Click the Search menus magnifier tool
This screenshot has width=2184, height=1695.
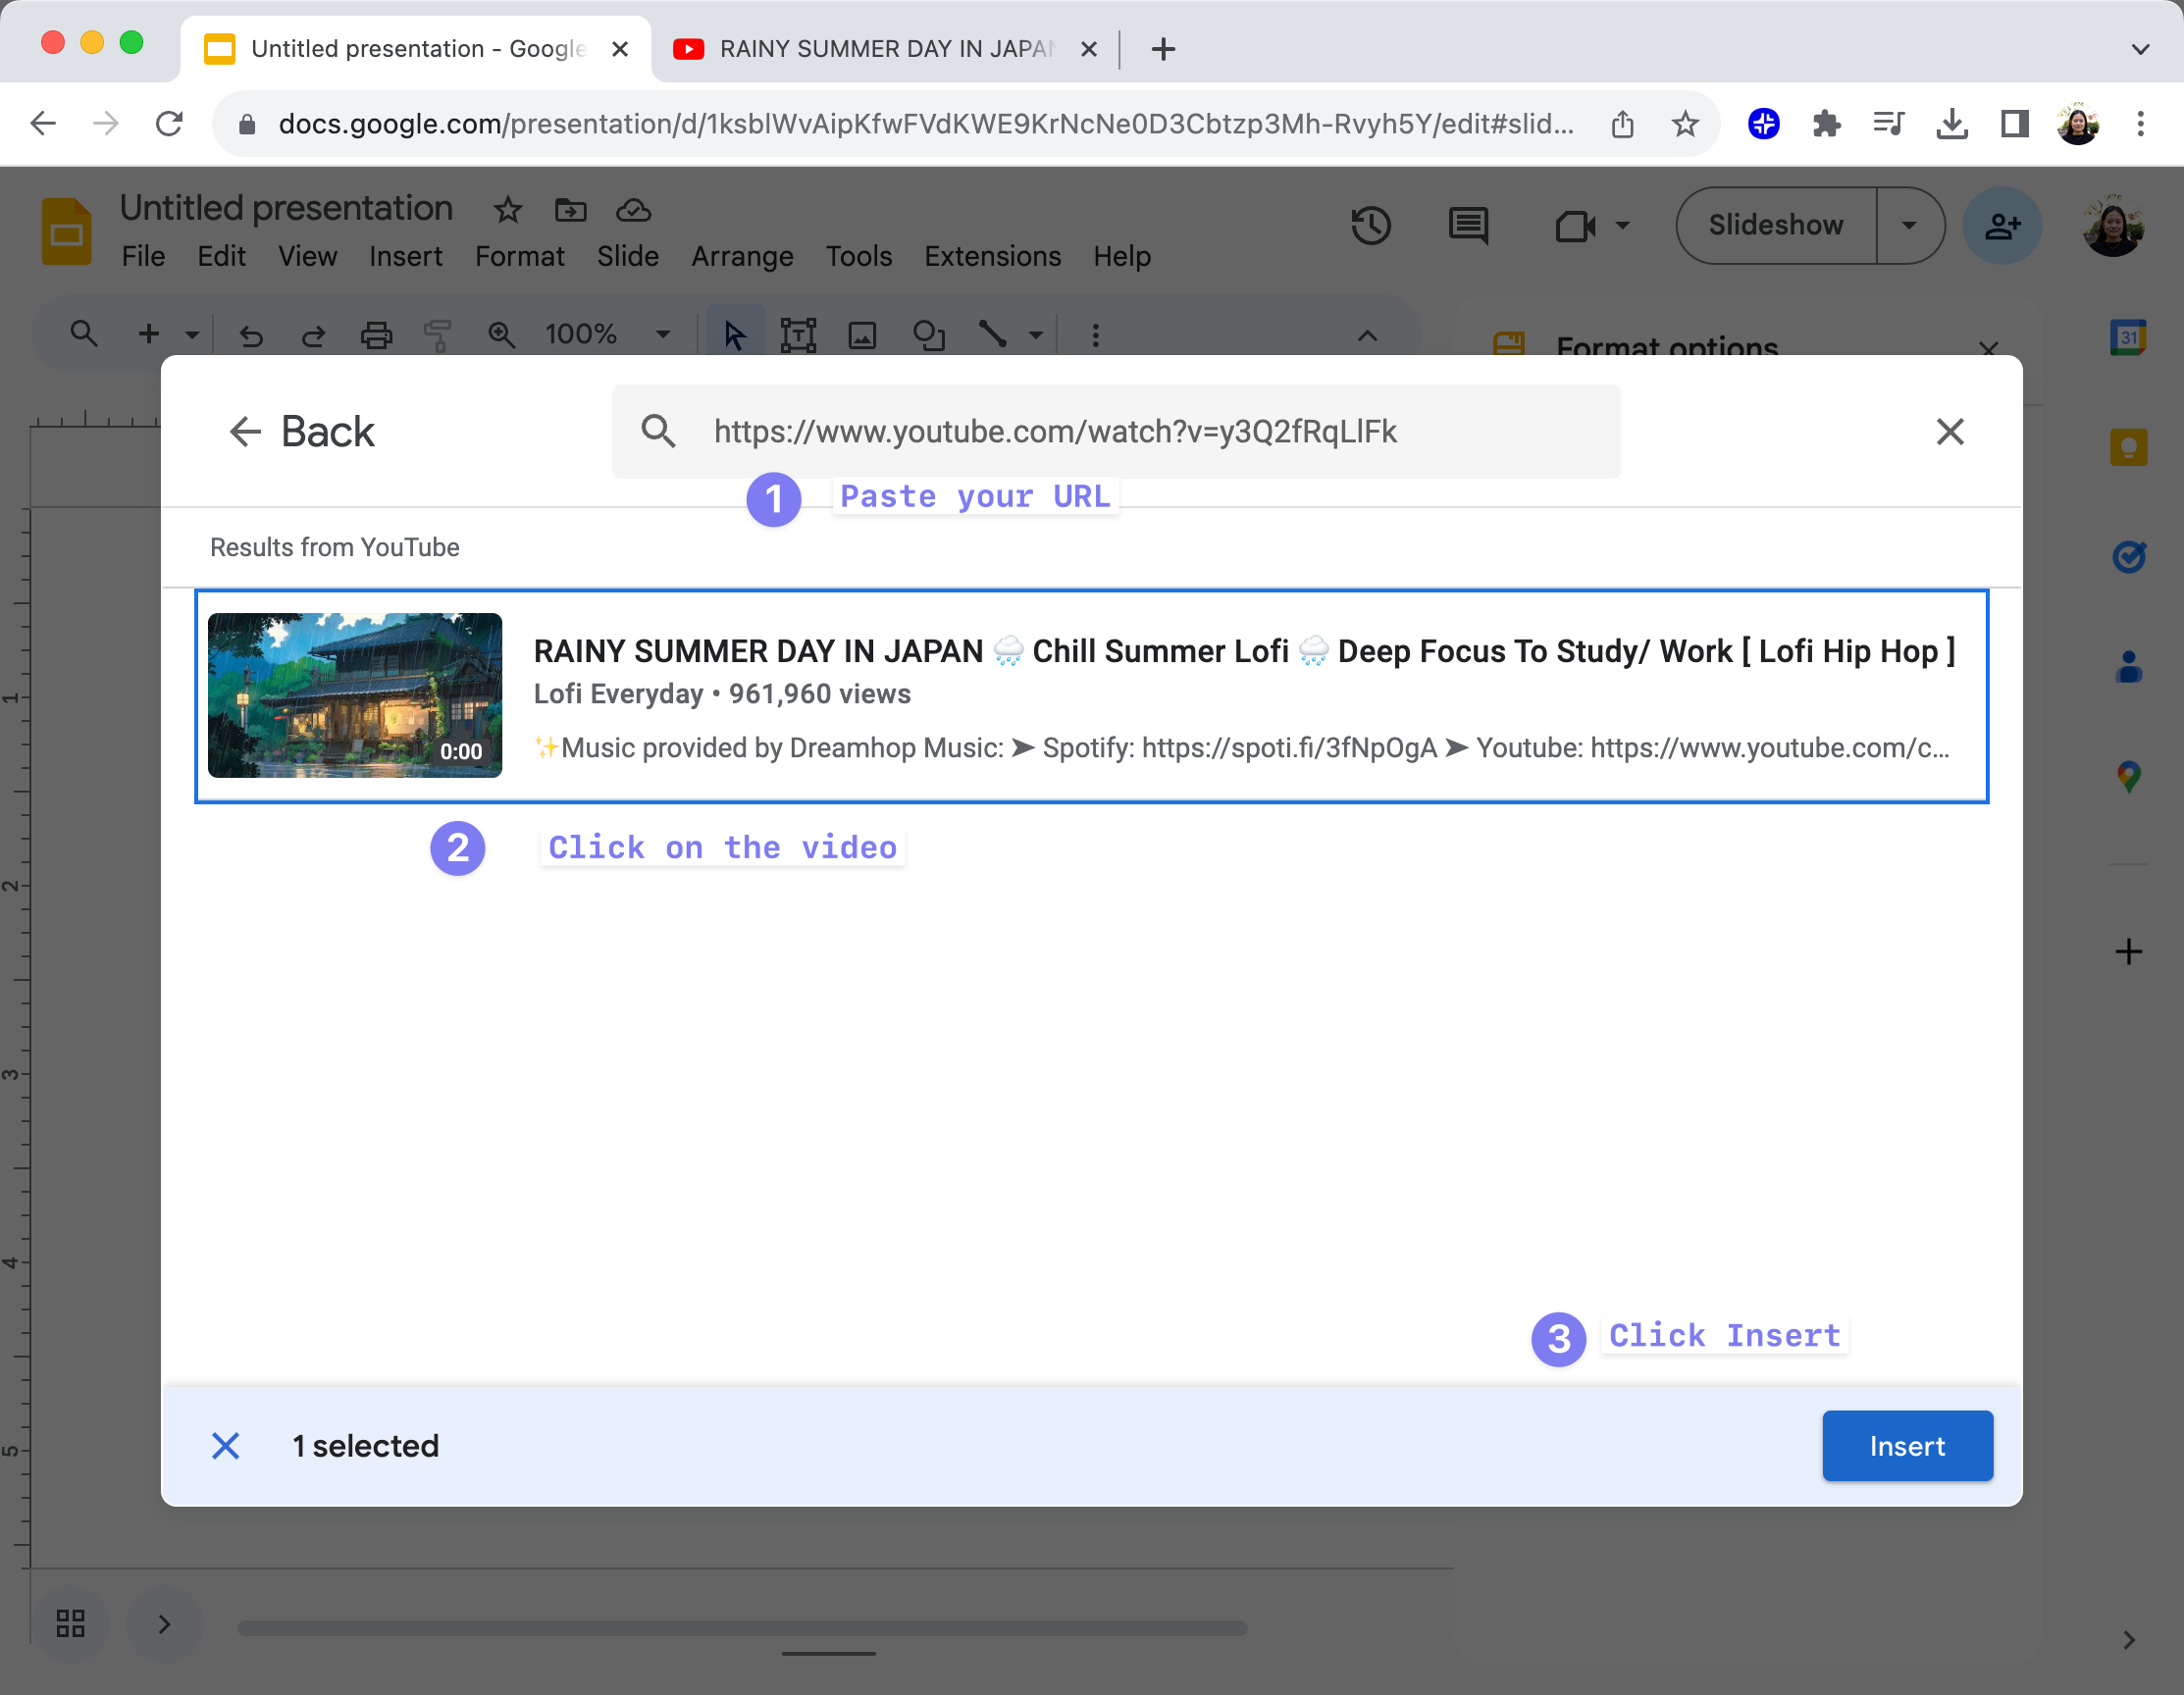[84, 334]
